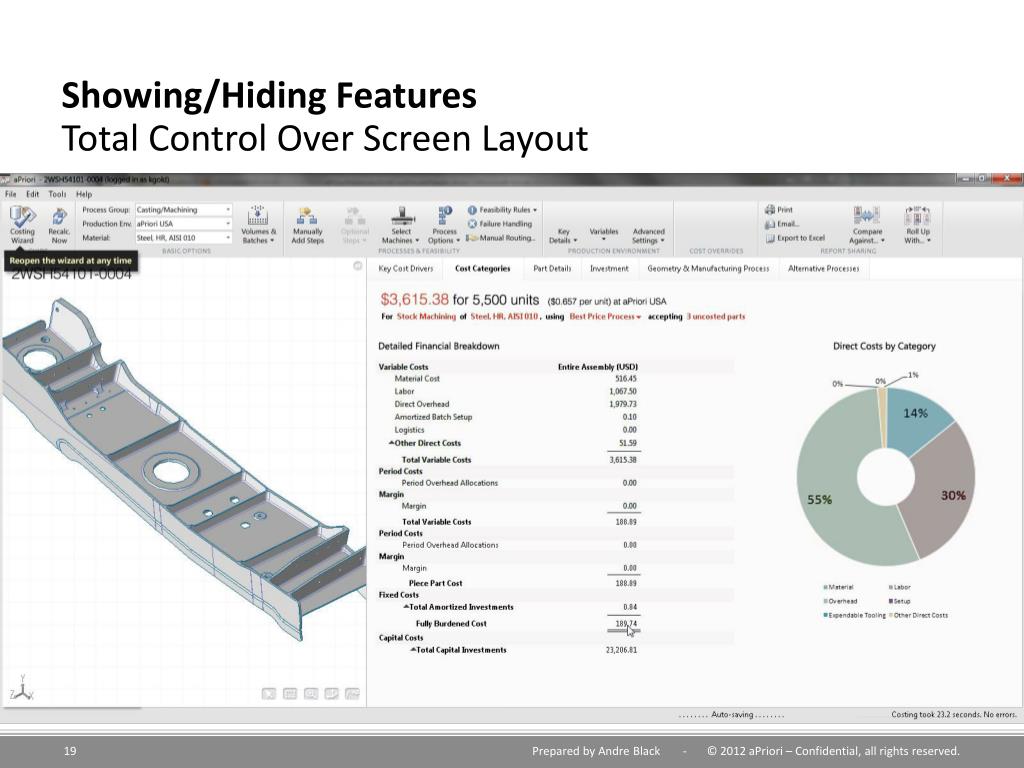Open the Tools menu

(x=57, y=194)
